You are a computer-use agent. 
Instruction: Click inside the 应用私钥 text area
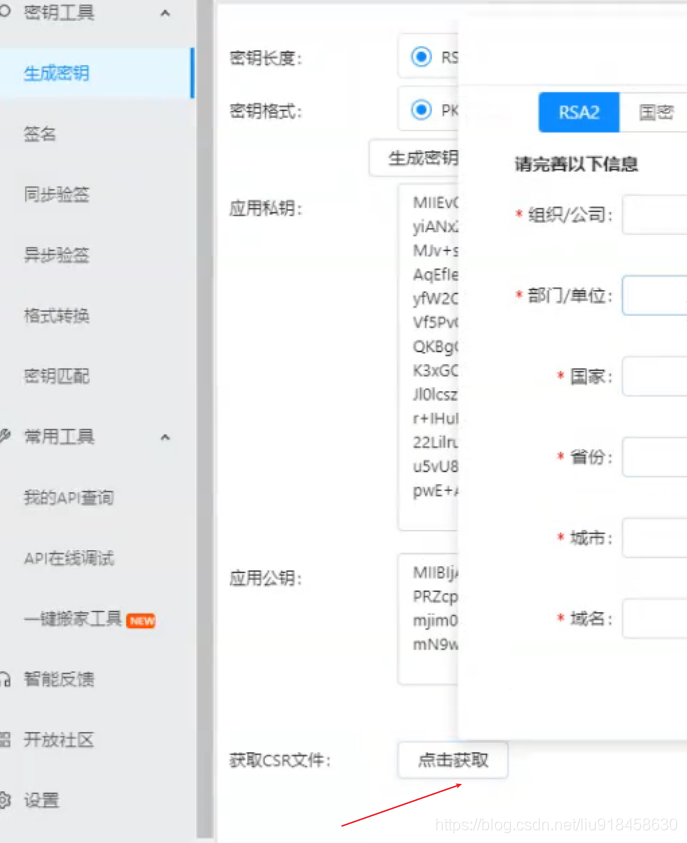point(428,357)
